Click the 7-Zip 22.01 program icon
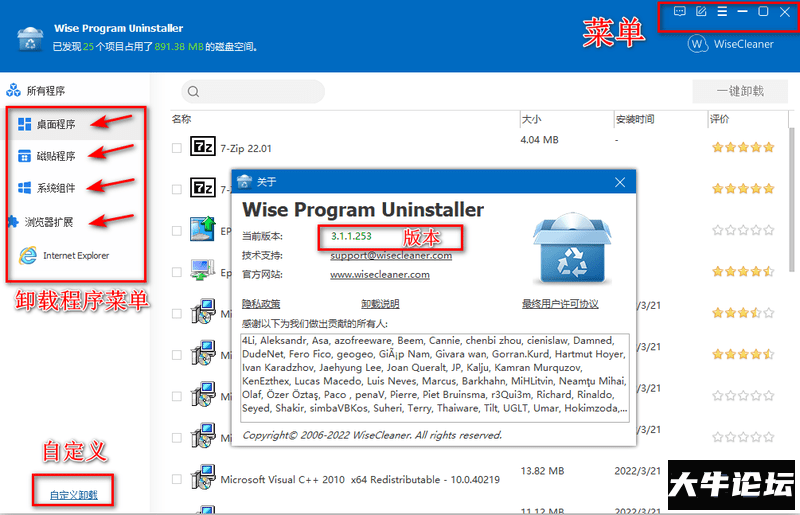Screen dimensions: 800x515 [x=203, y=146]
